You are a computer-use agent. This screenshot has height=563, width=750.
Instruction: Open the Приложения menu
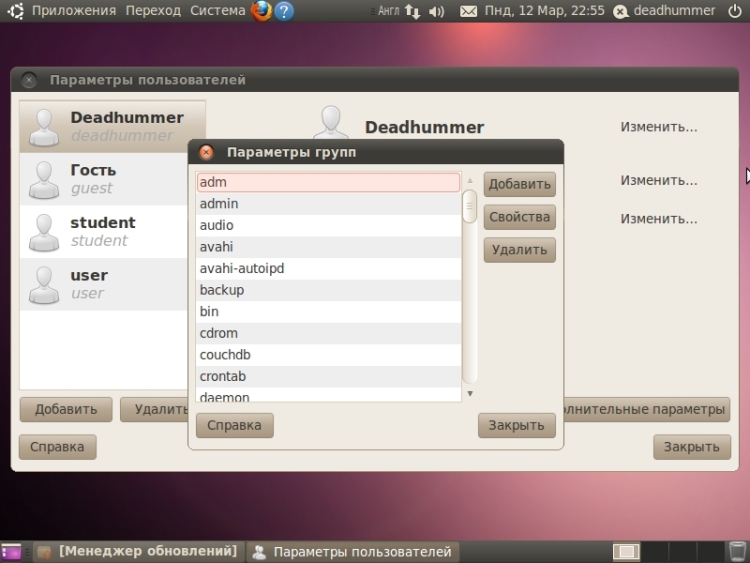(73, 11)
